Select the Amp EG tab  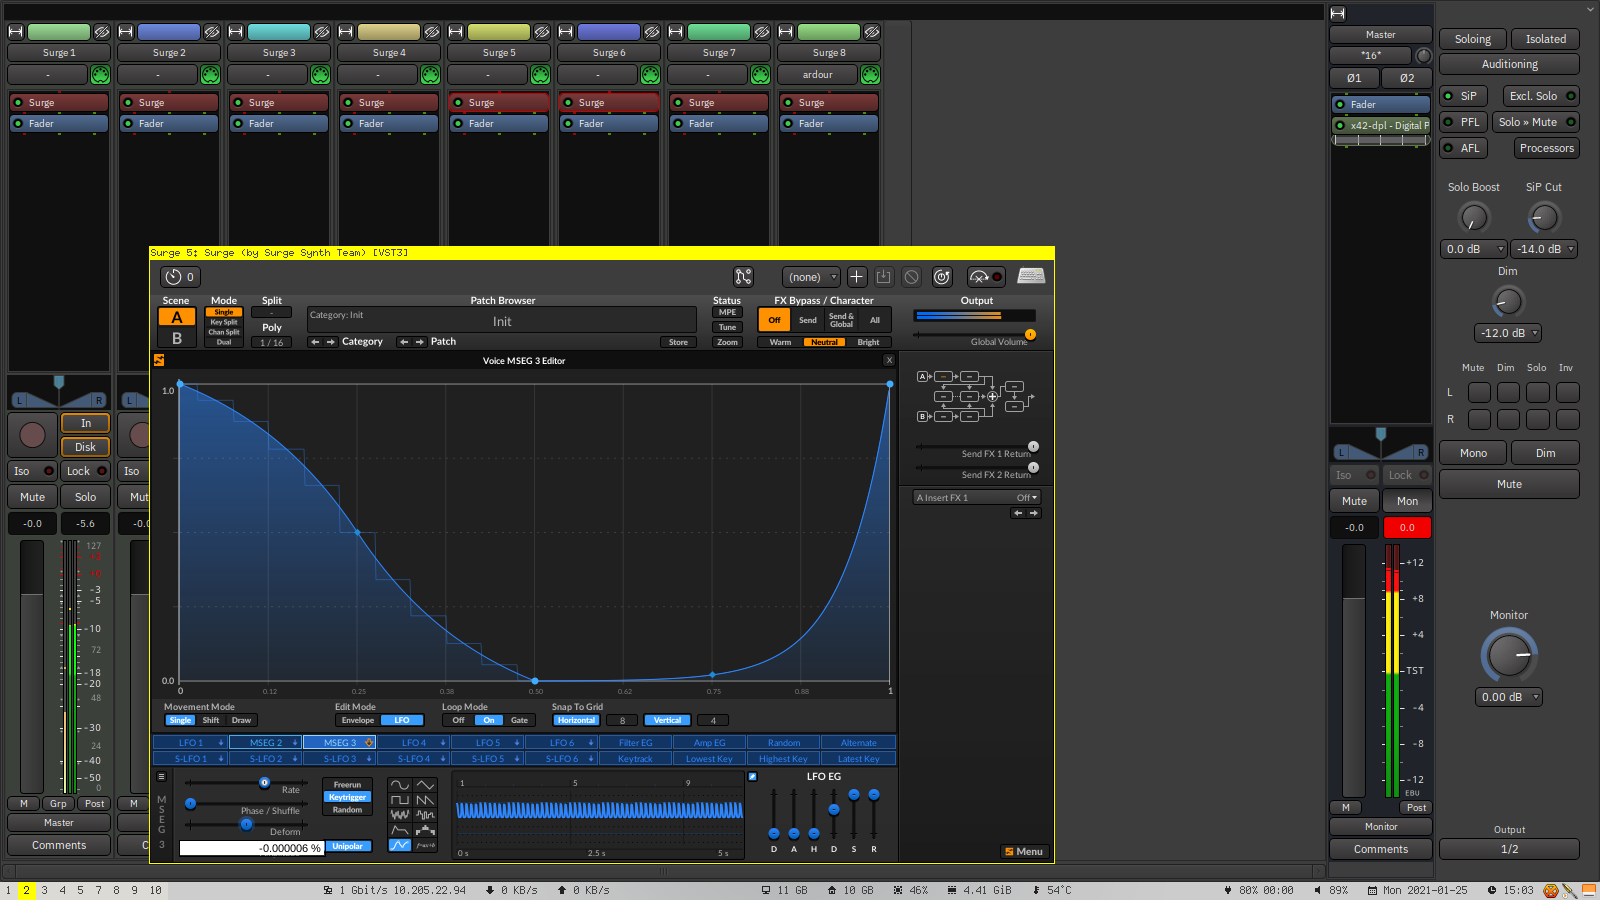pos(708,743)
